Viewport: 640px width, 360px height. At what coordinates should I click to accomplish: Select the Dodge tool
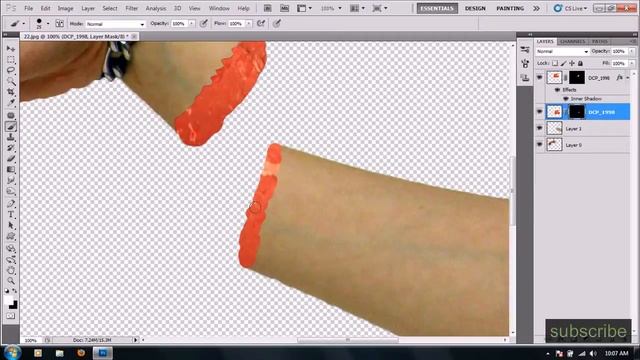(11, 191)
